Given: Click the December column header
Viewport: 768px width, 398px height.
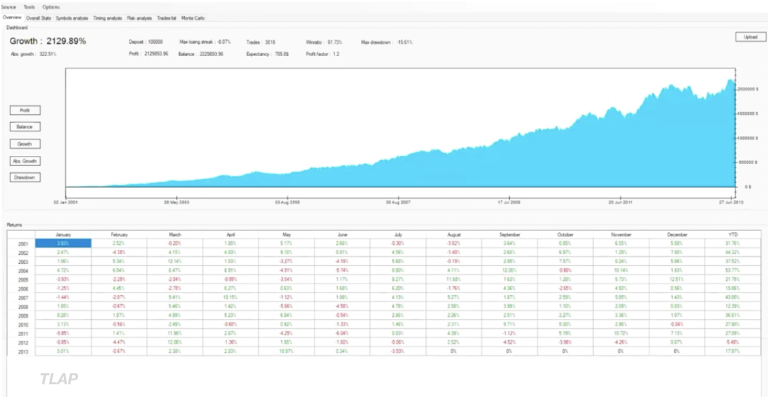Looking at the screenshot, I should pyautogui.click(x=677, y=235).
